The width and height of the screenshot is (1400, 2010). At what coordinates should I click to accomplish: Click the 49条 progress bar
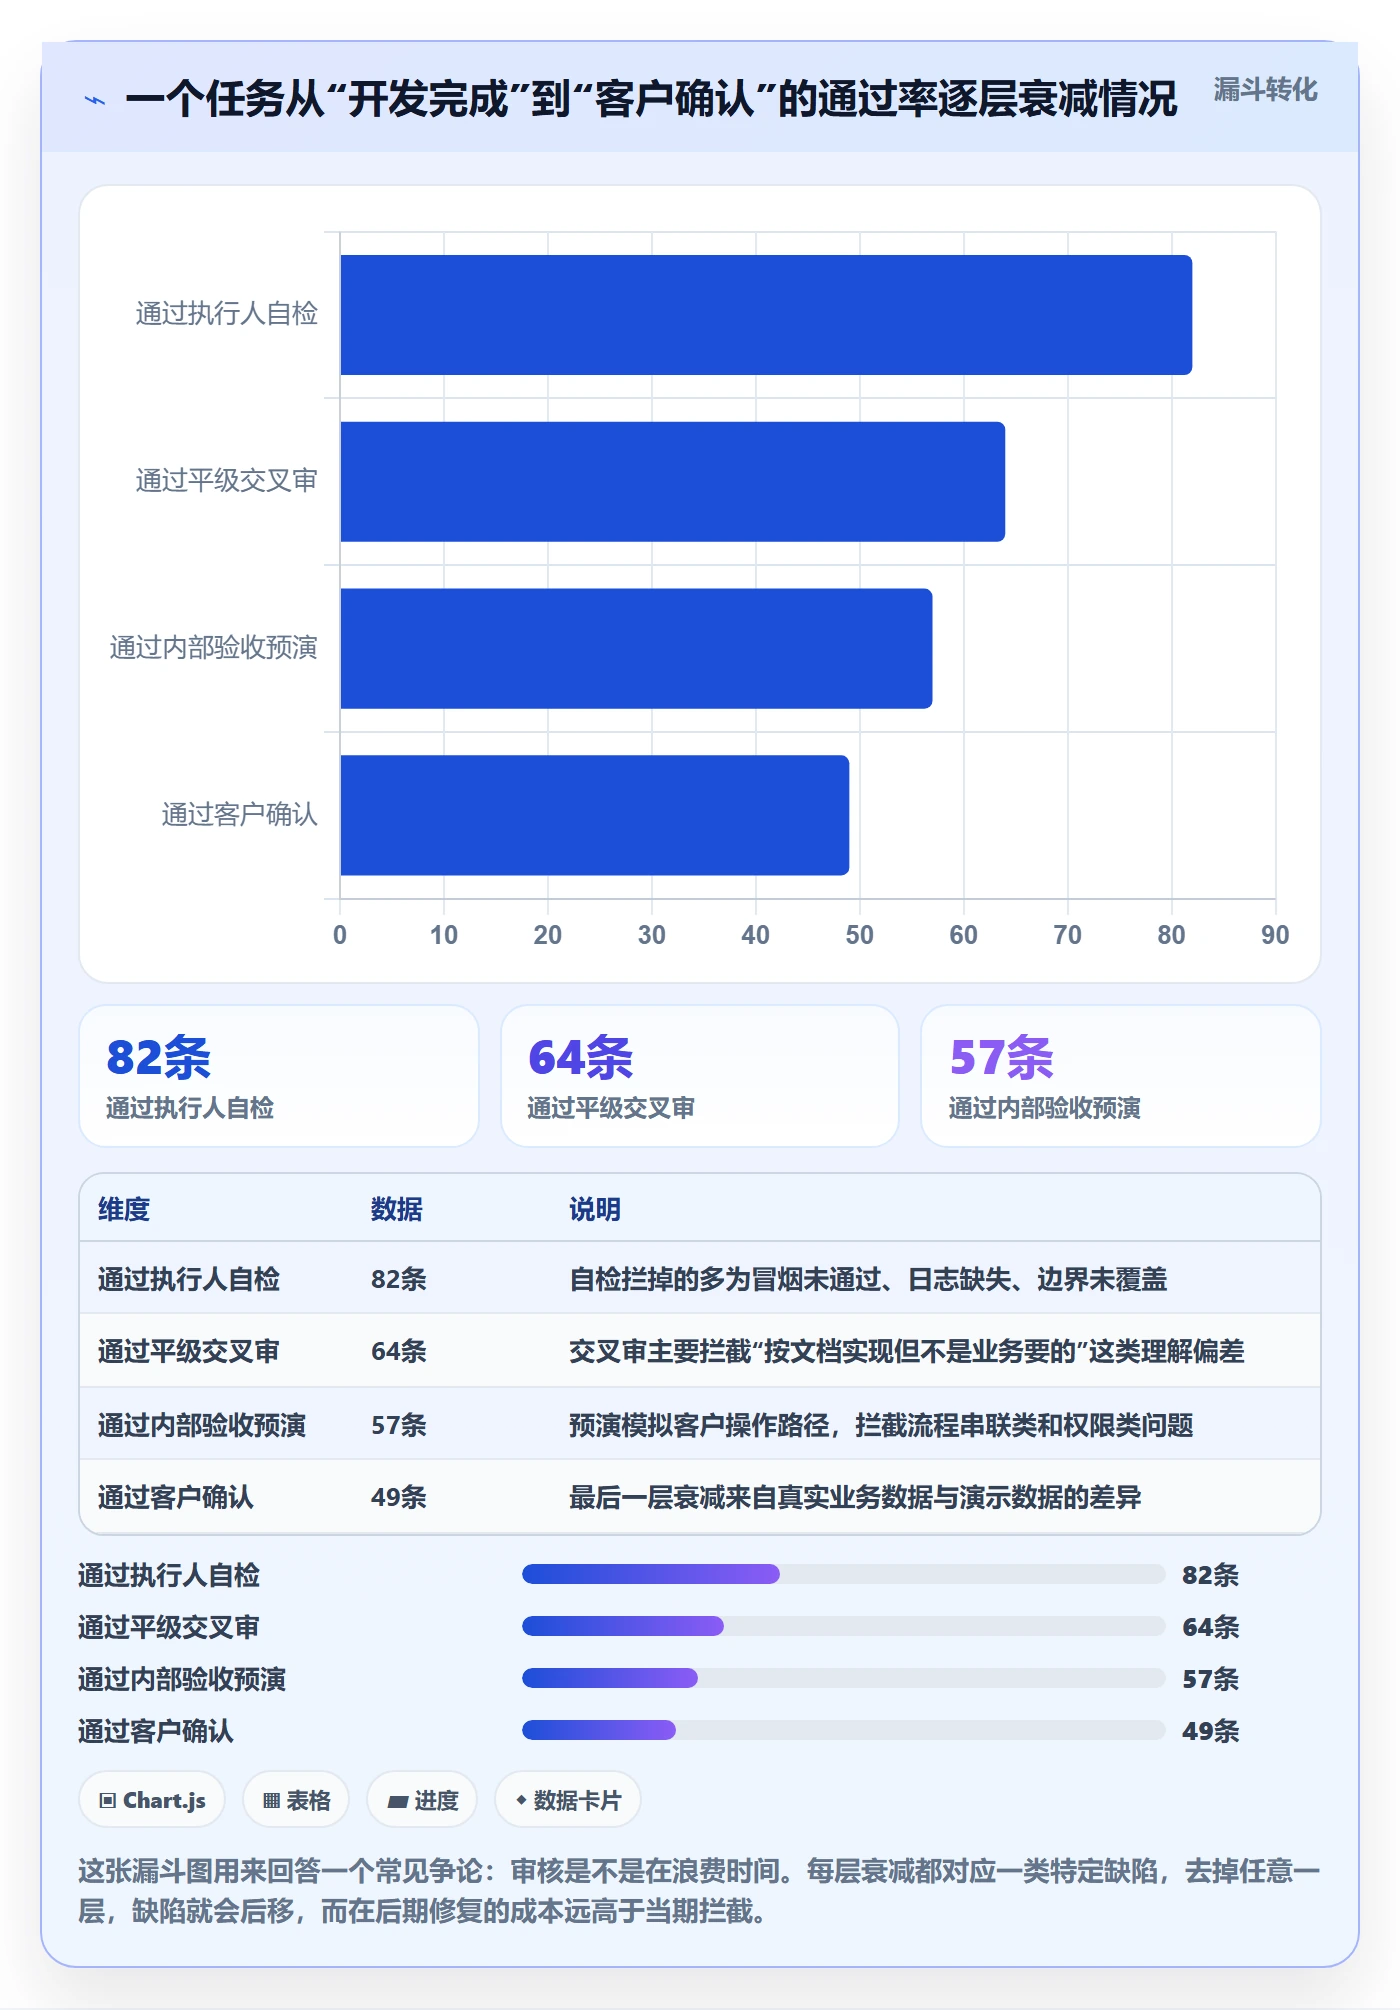pos(844,1730)
